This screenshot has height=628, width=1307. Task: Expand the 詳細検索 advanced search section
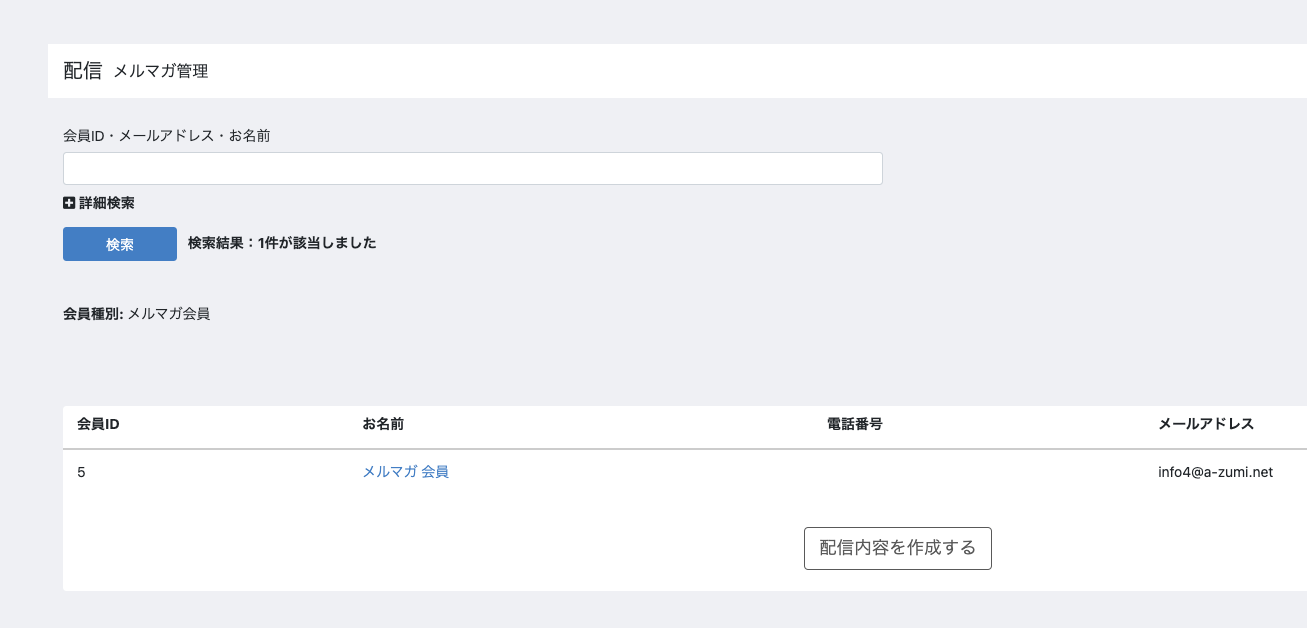pos(99,203)
